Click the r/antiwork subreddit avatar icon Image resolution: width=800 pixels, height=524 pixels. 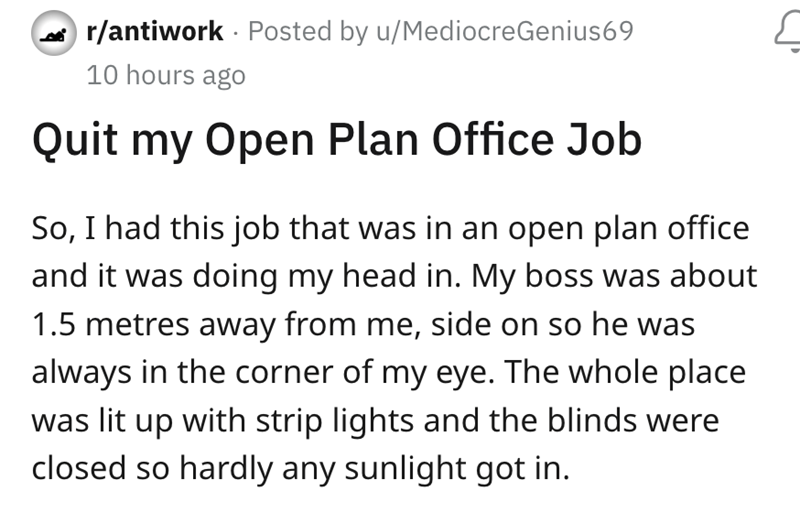(x=50, y=32)
